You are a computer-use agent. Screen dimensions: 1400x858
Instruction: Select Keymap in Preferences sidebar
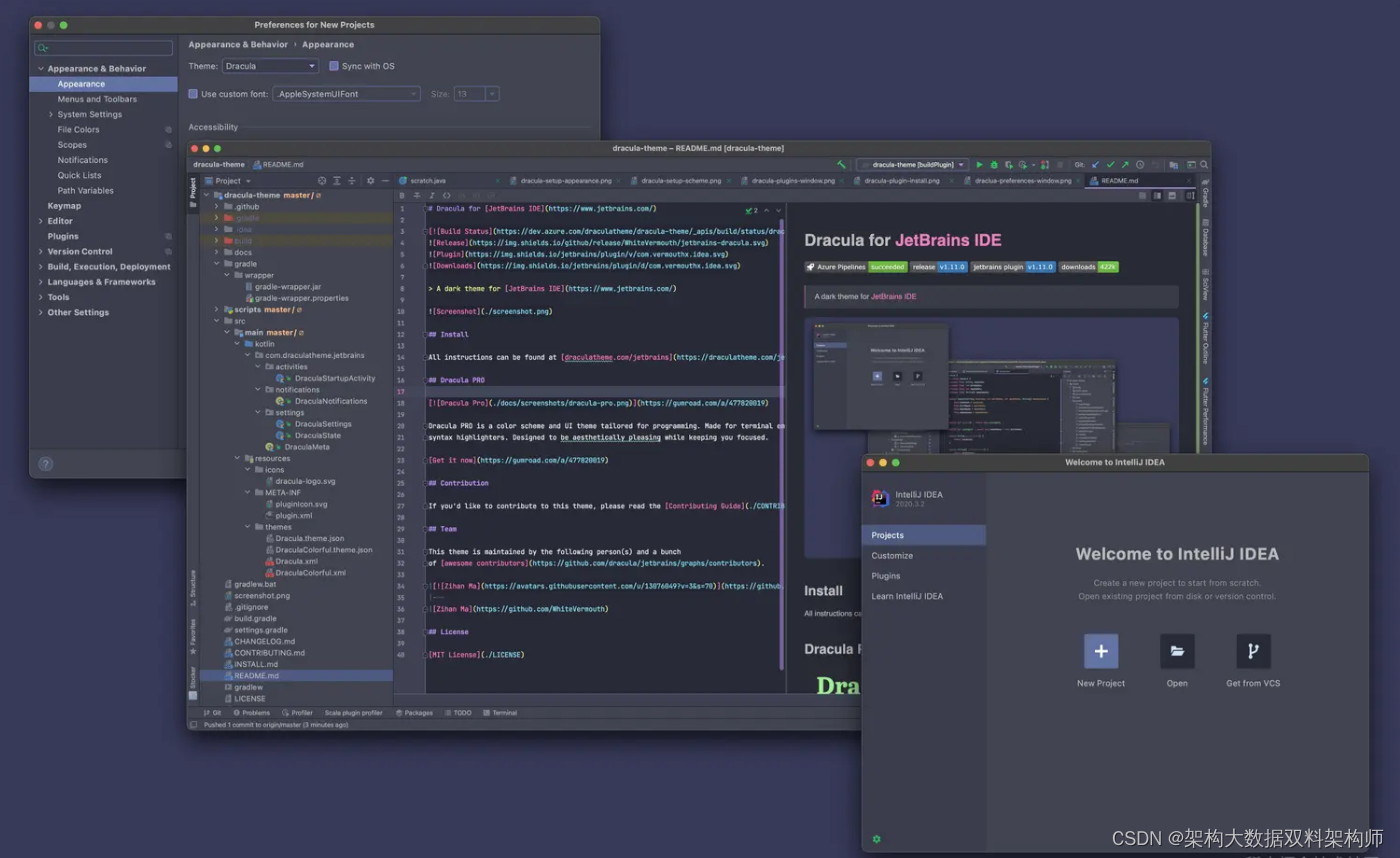click(x=64, y=206)
